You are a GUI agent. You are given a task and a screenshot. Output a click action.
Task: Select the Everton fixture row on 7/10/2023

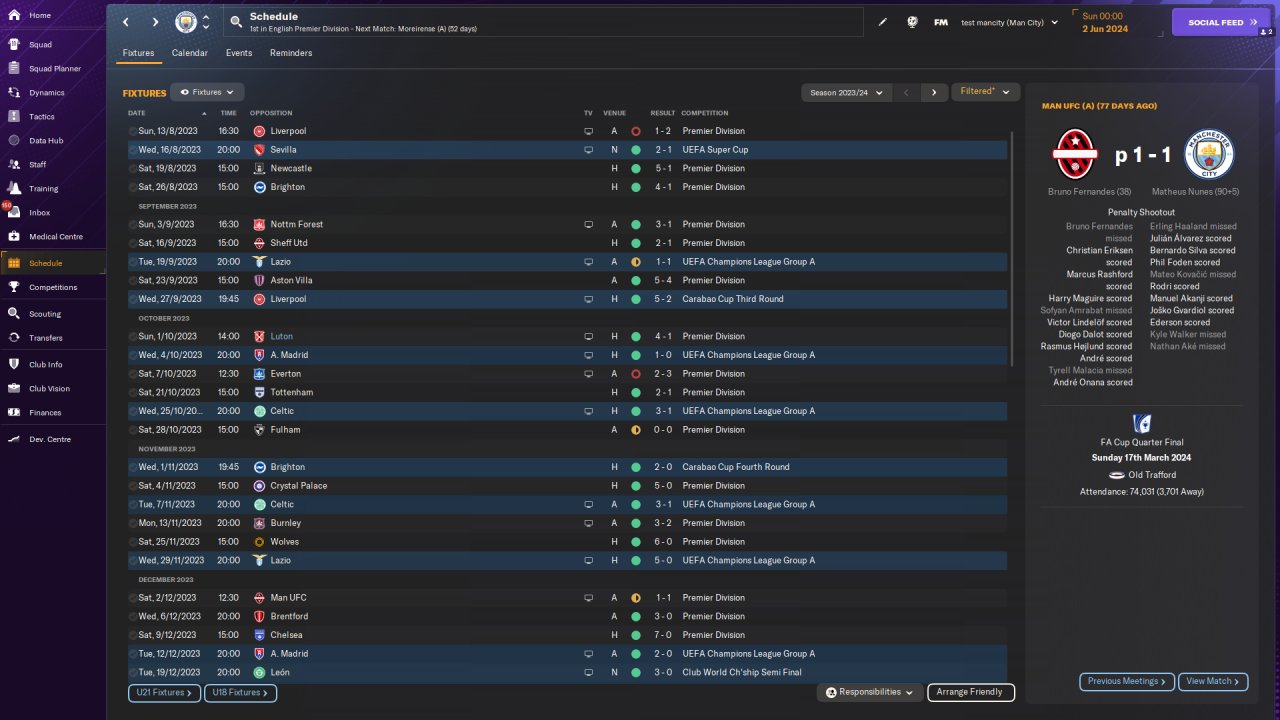567,374
